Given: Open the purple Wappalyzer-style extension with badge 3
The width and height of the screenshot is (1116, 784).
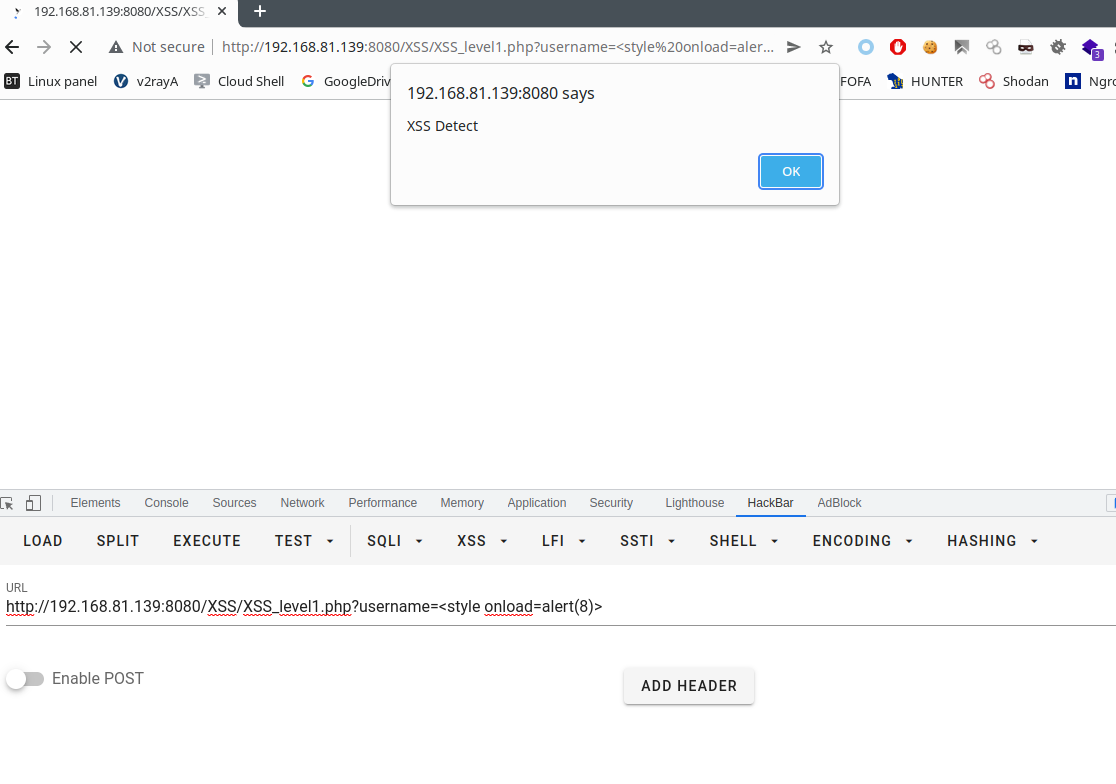Looking at the screenshot, I should point(1090,46).
